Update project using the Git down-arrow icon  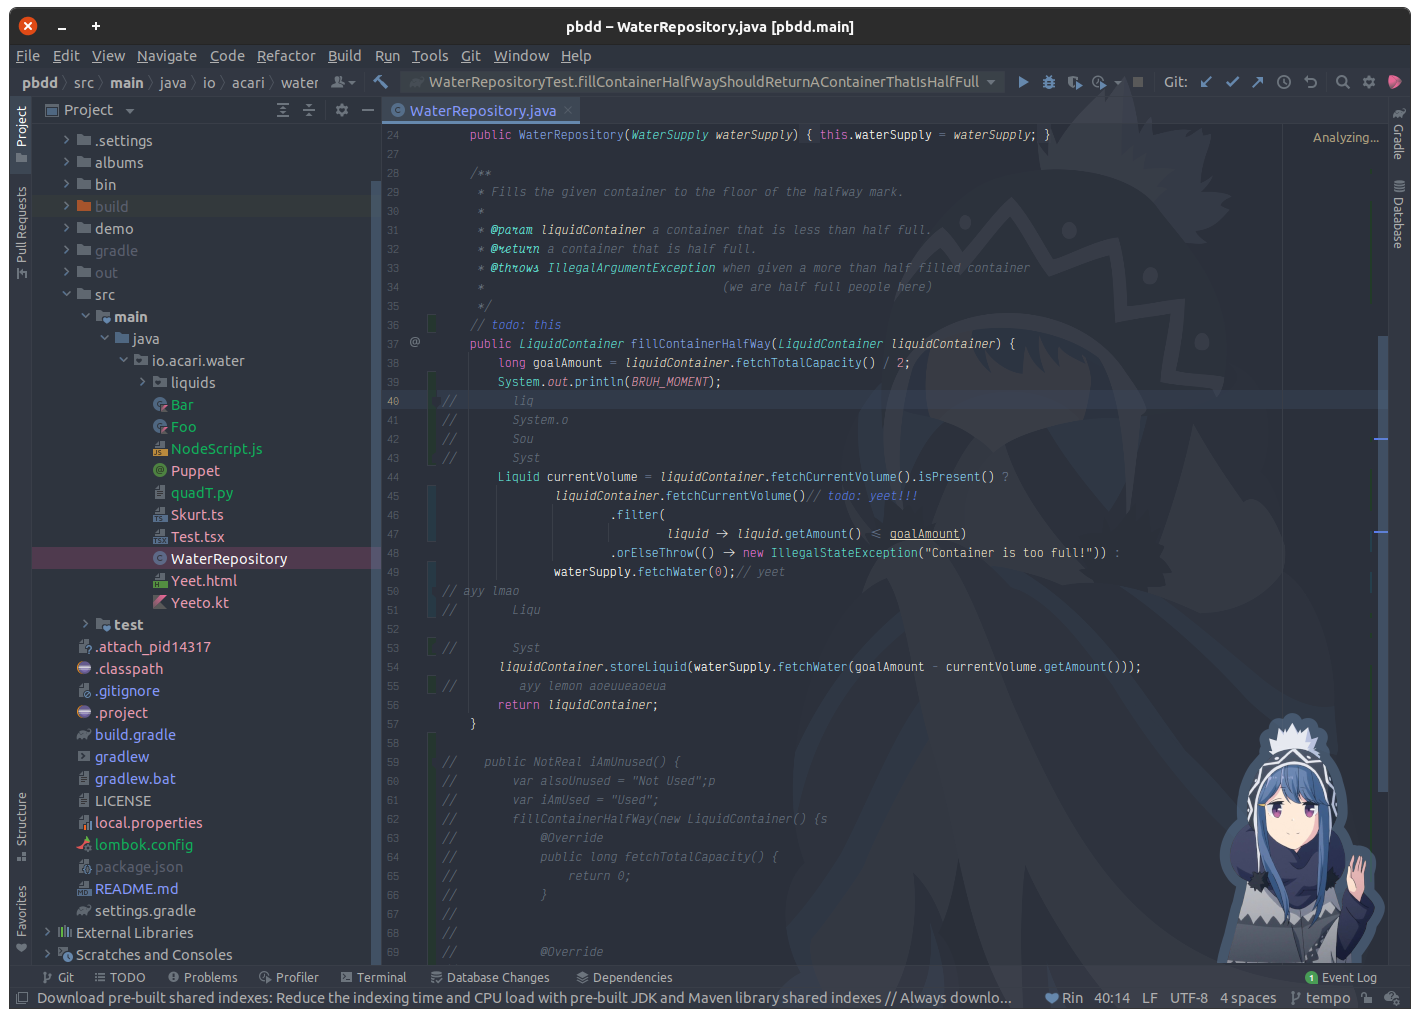point(1208,82)
